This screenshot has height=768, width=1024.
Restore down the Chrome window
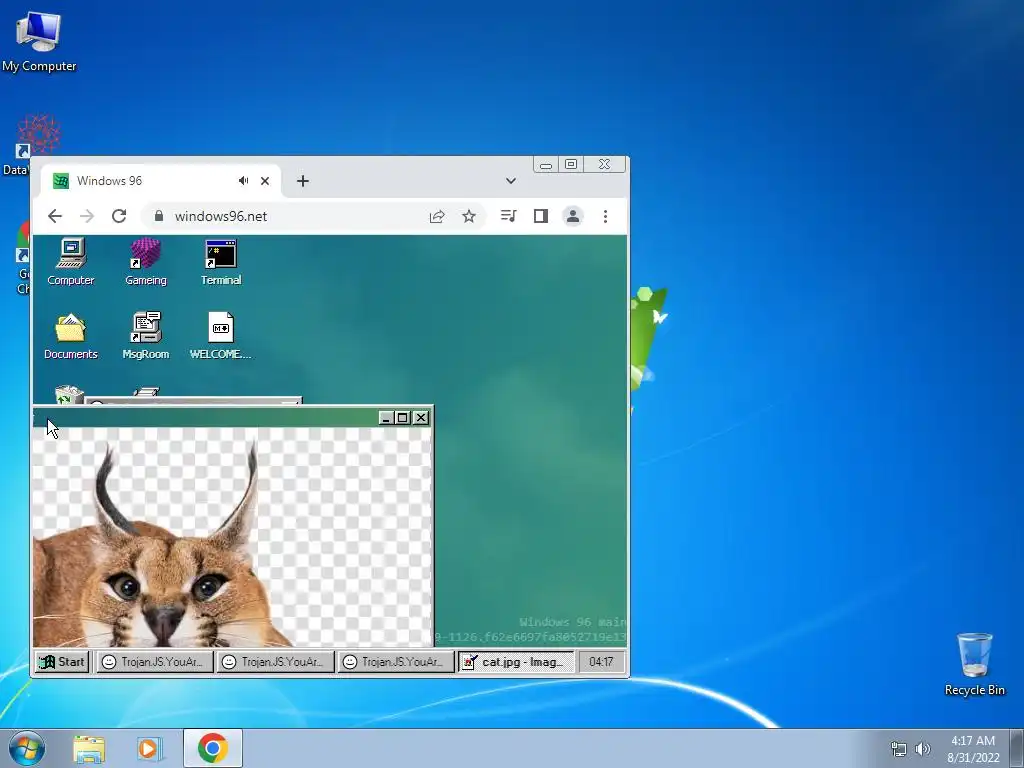click(x=571, y=165)
